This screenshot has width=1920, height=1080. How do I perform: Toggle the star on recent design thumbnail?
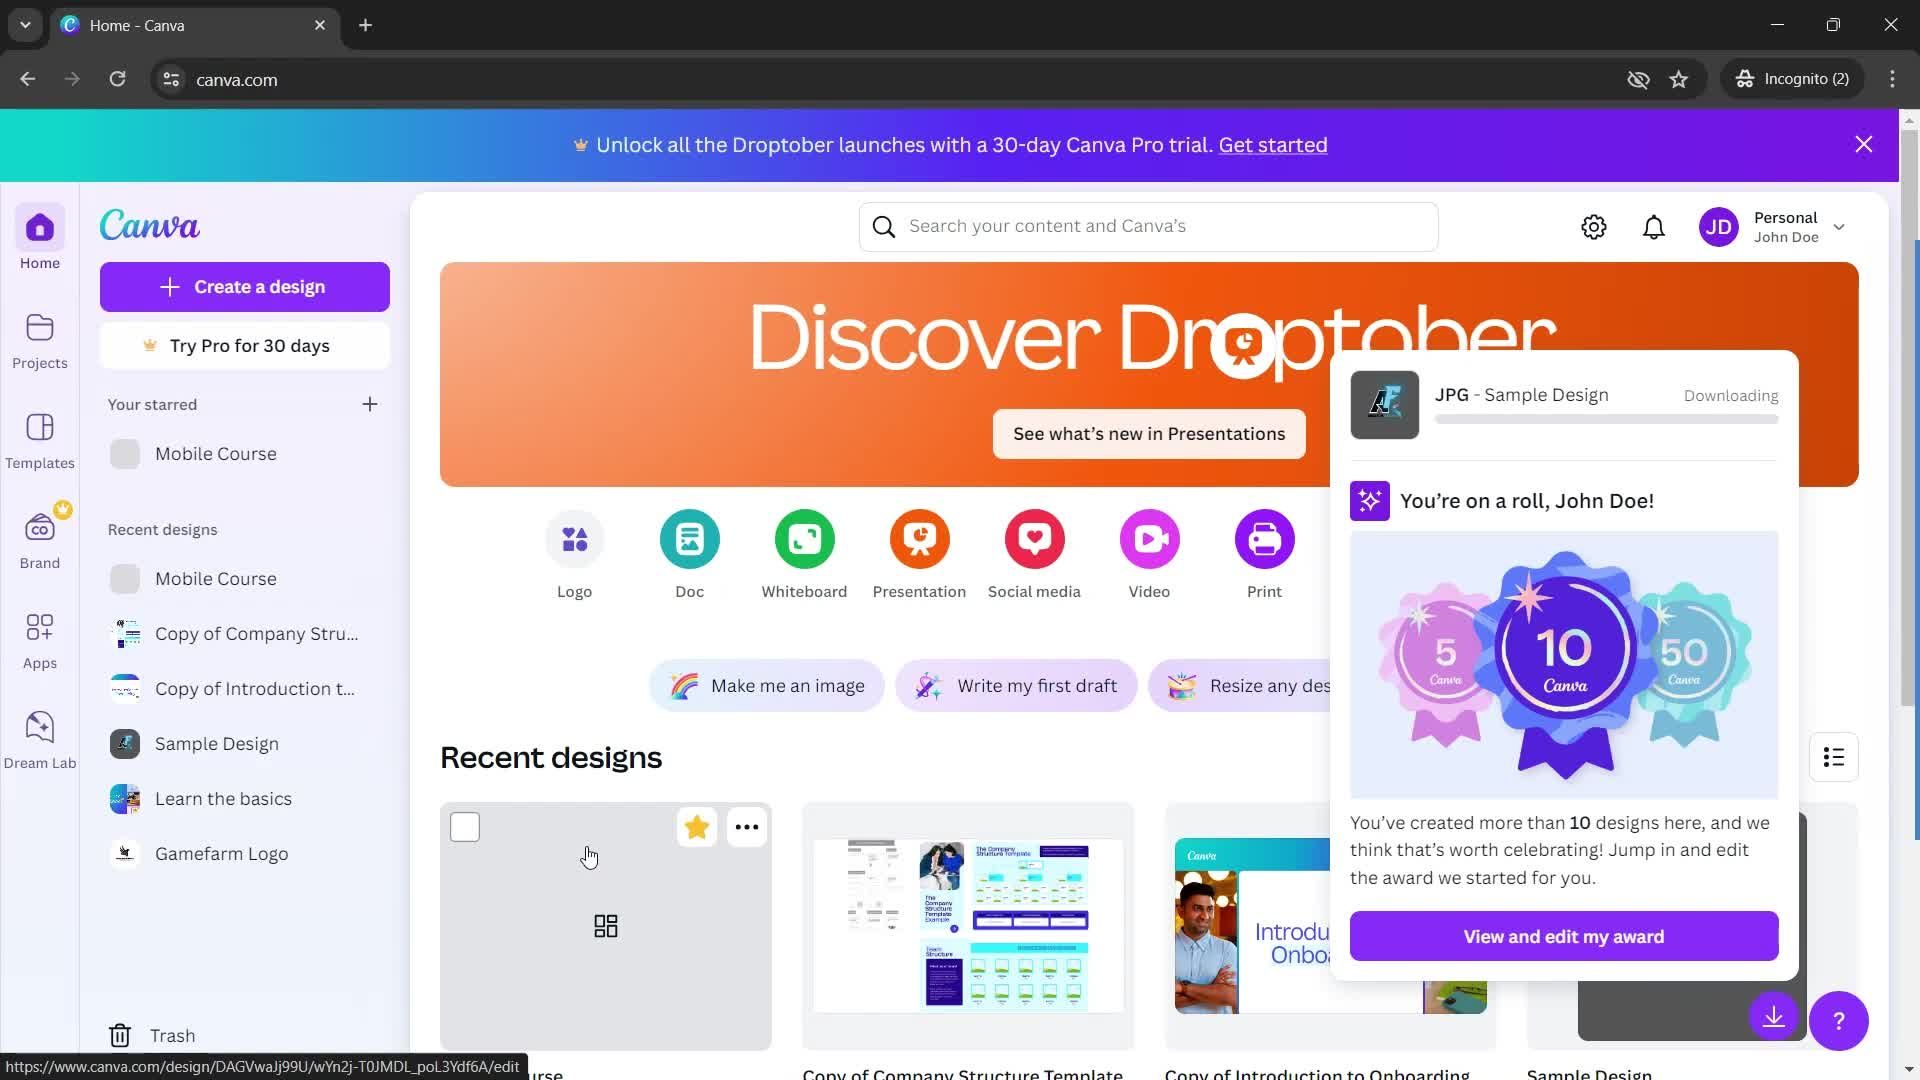point(696,827)
